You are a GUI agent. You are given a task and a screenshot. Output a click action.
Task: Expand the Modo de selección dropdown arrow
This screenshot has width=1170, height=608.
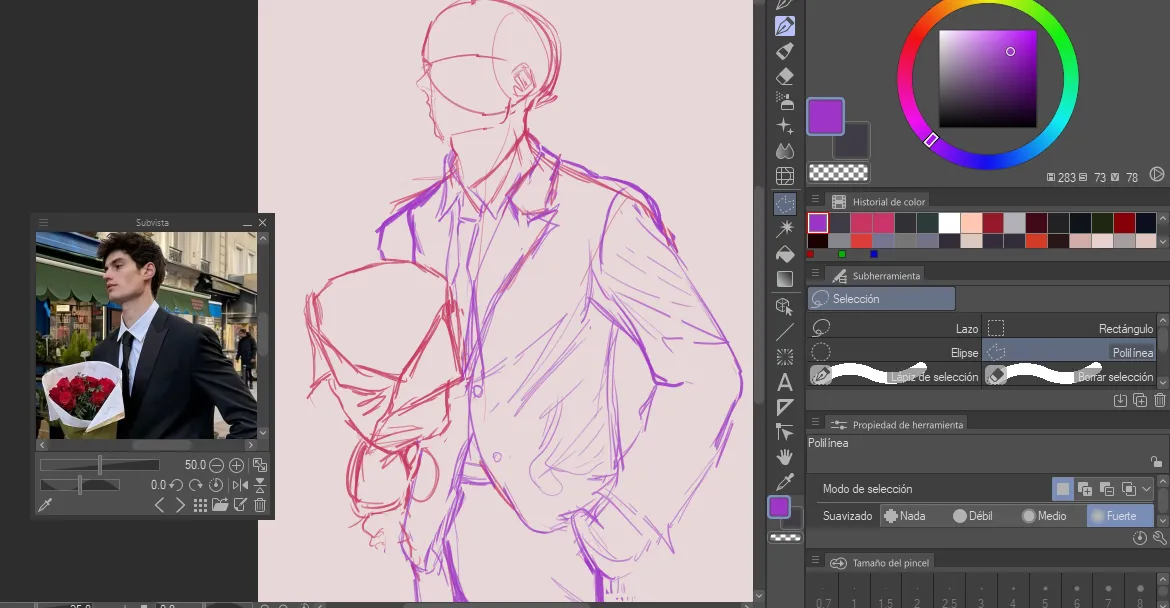tap(1147, 489)
